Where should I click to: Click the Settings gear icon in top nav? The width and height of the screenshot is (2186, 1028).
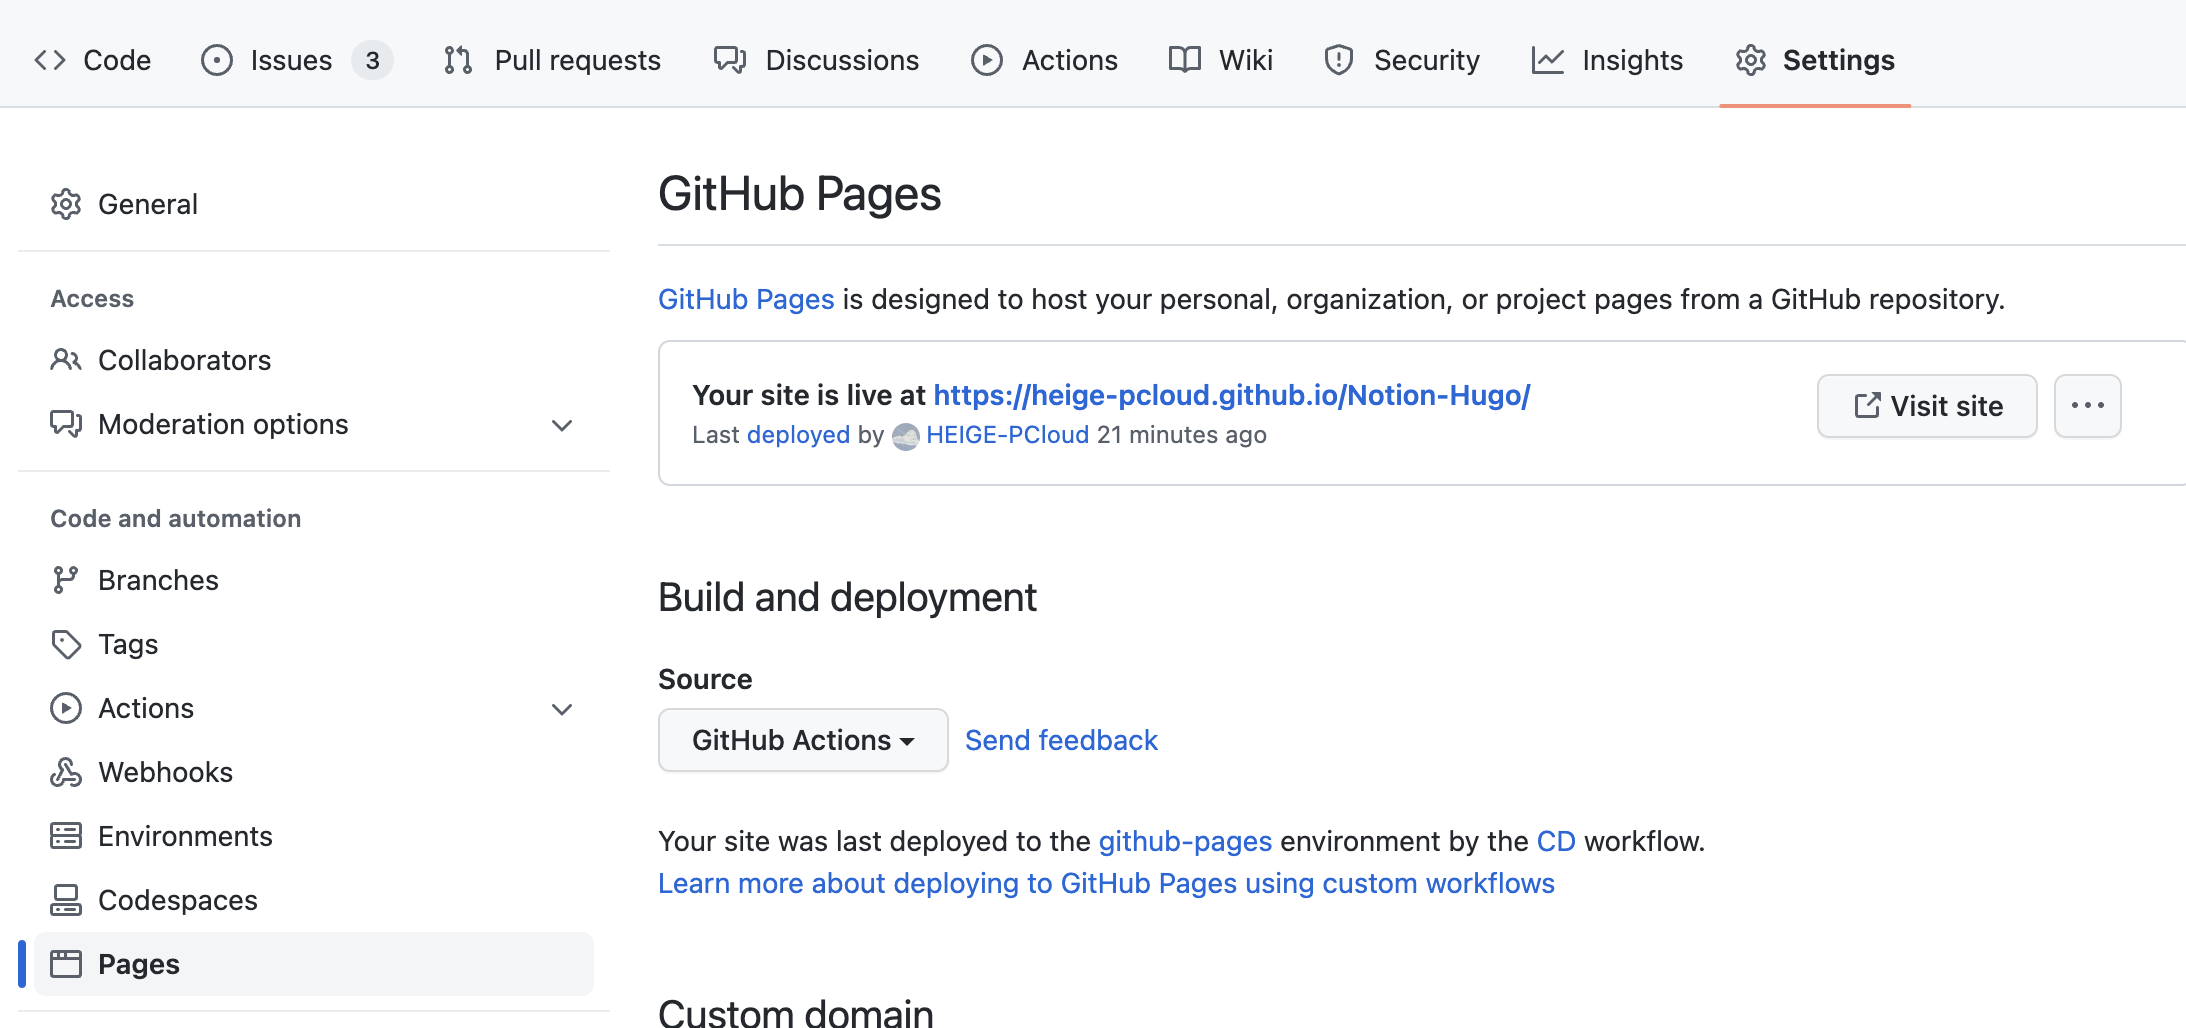(1751, 60)
